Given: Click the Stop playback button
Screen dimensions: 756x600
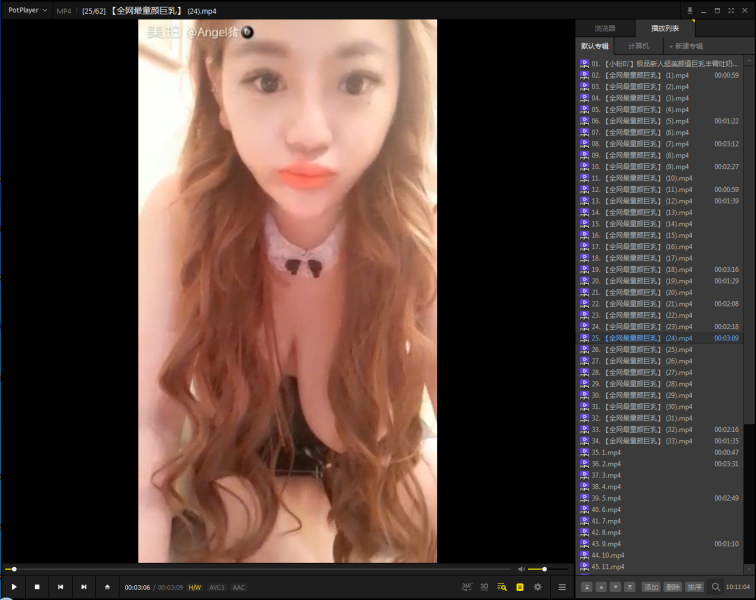Looking at the screenshot, I should point(37,587).
